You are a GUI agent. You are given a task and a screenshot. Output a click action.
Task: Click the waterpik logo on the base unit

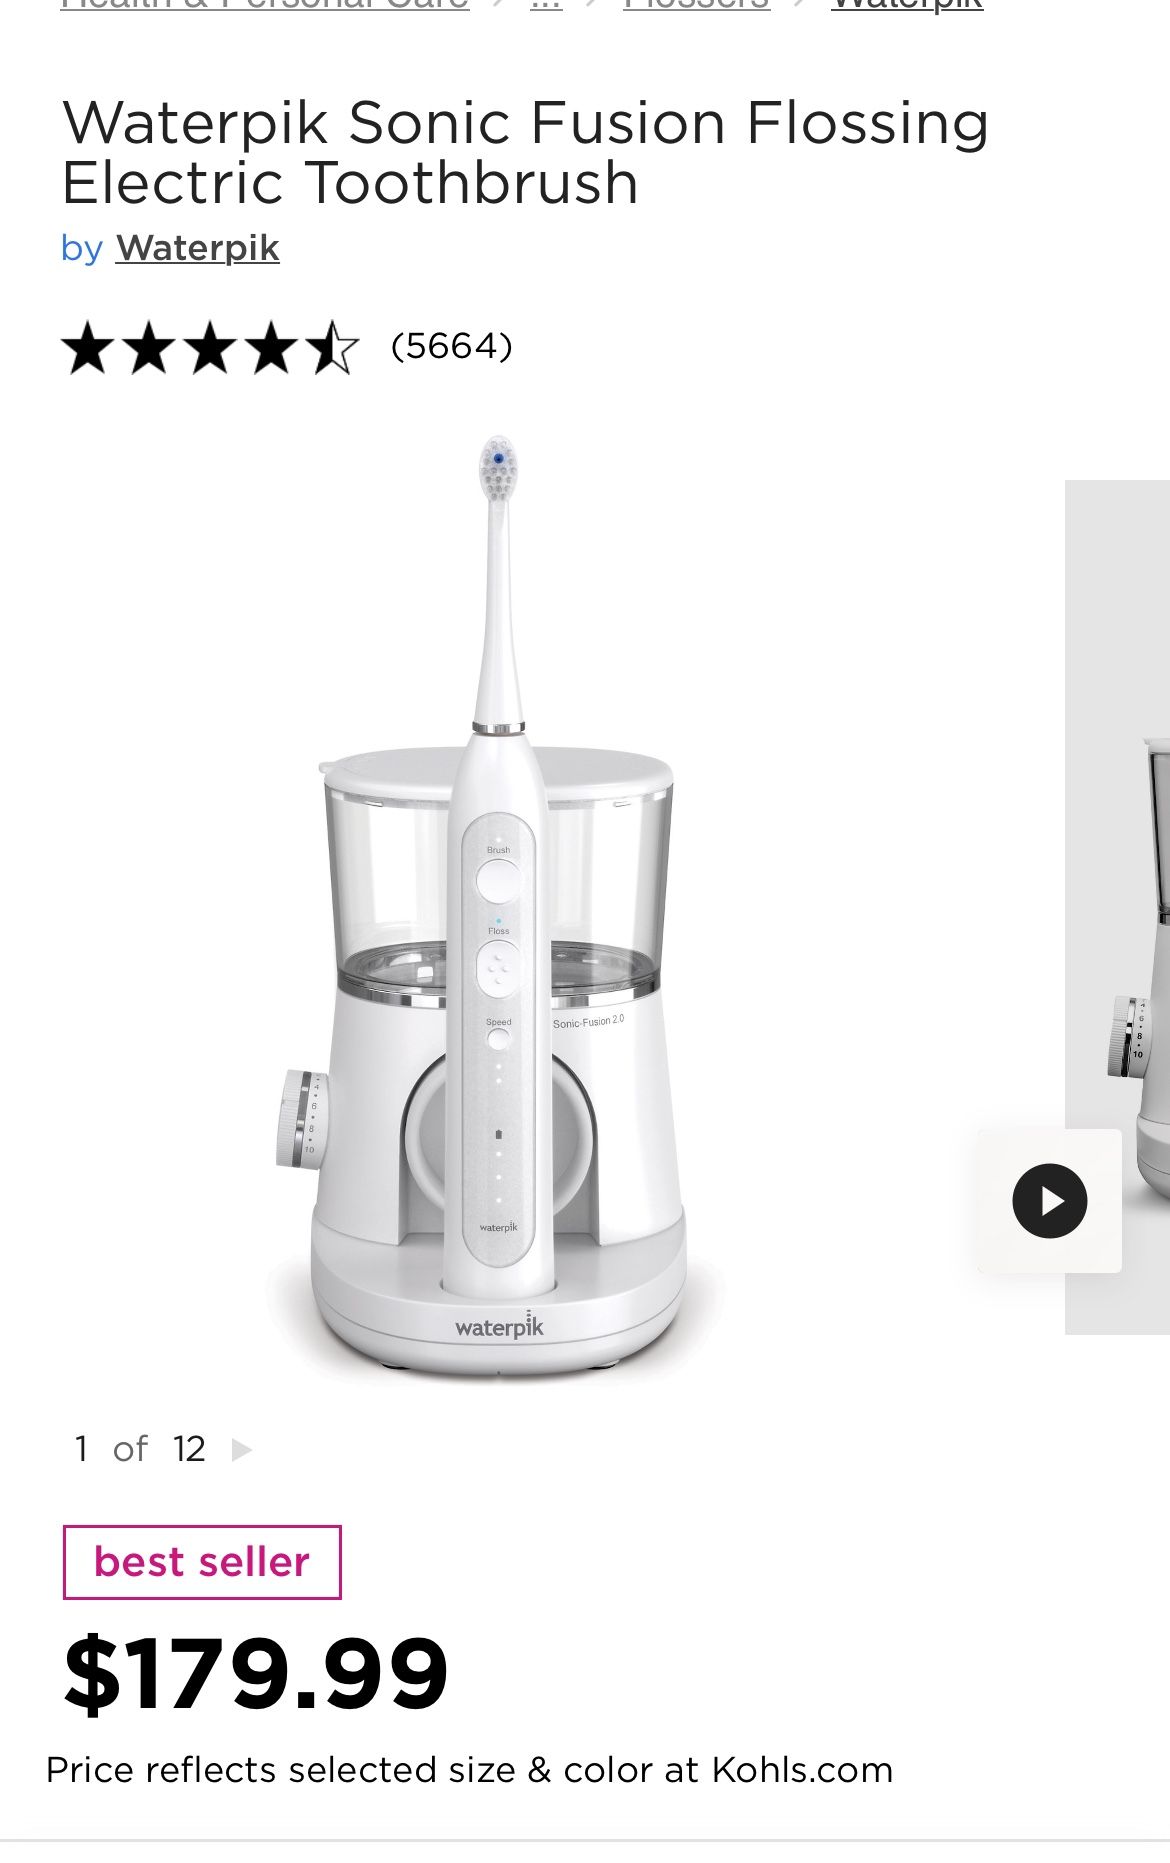(x=499, y=1326)
